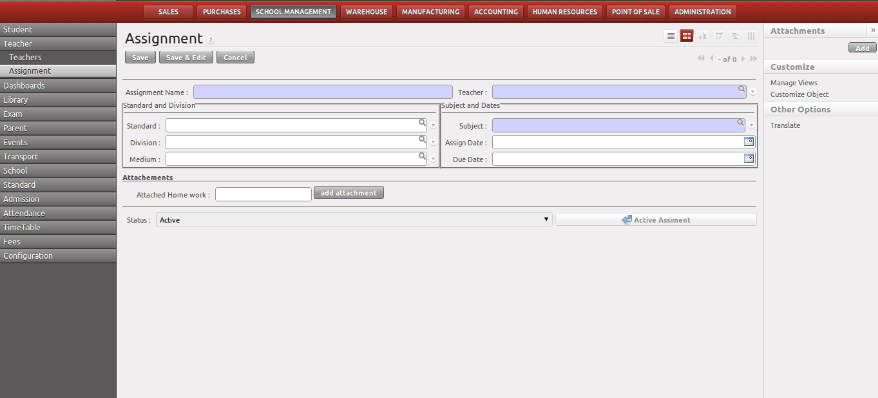This screenshot has height=398, width=878.
Task: Search subjects with magnifier icon
Action: [740, 122]
